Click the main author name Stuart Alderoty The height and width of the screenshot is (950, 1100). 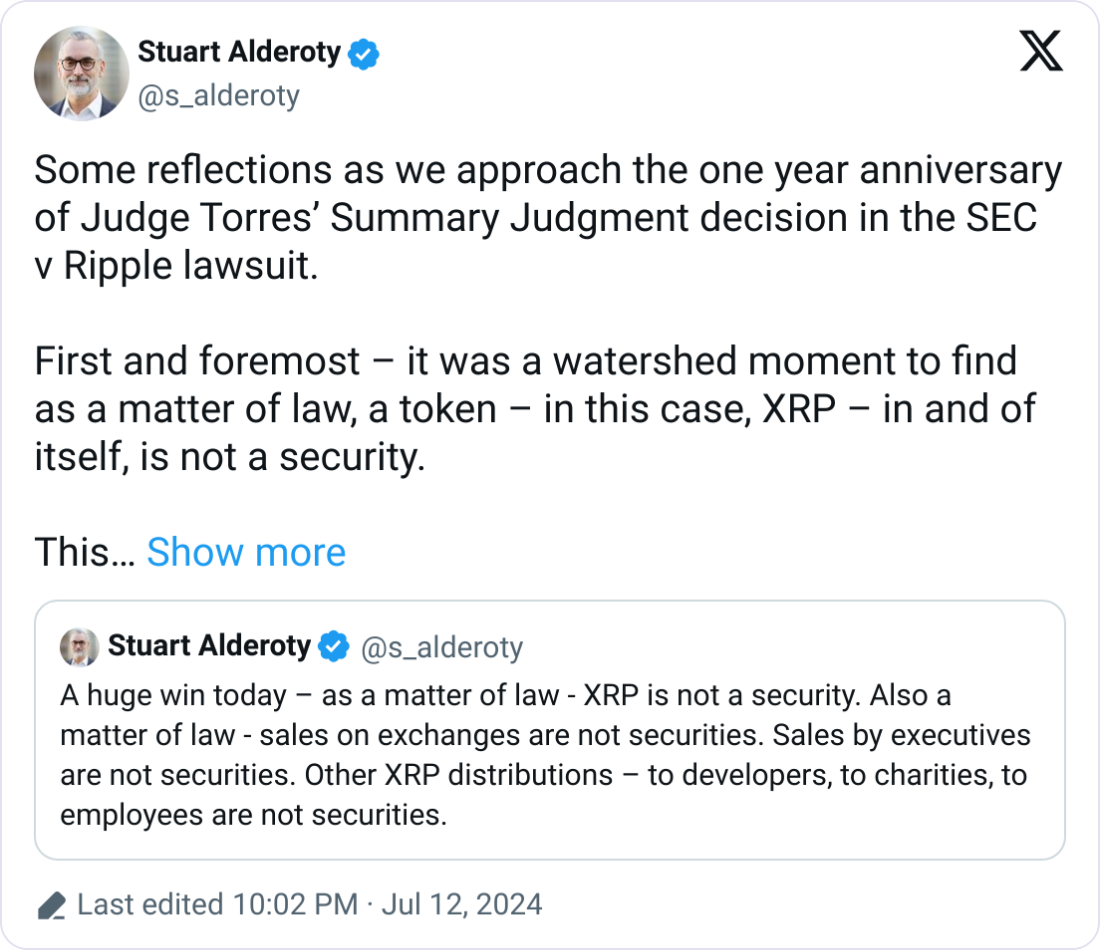coord(238,52)
